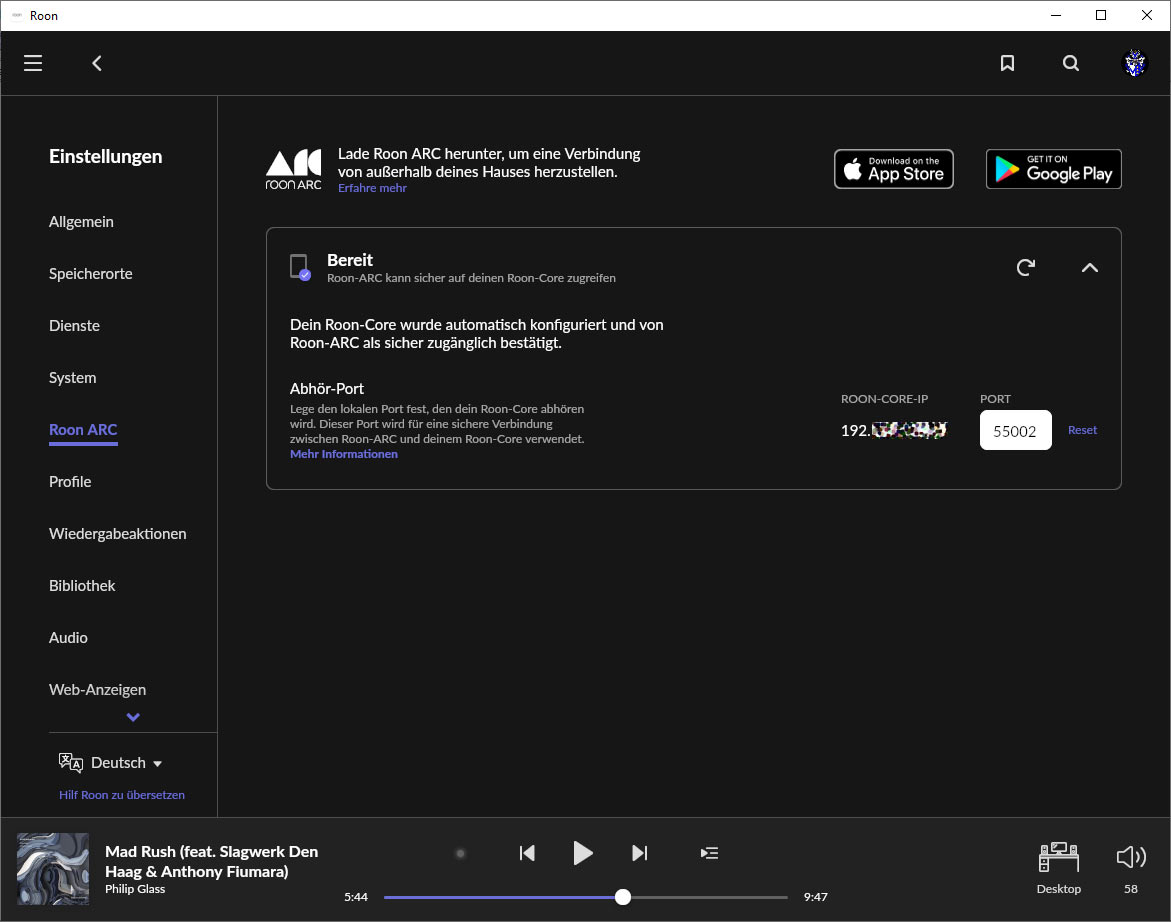Click the Einstellungen heading
Image resolution: width=1171 pixels, height=922 pixels.
tap(105, 157)
